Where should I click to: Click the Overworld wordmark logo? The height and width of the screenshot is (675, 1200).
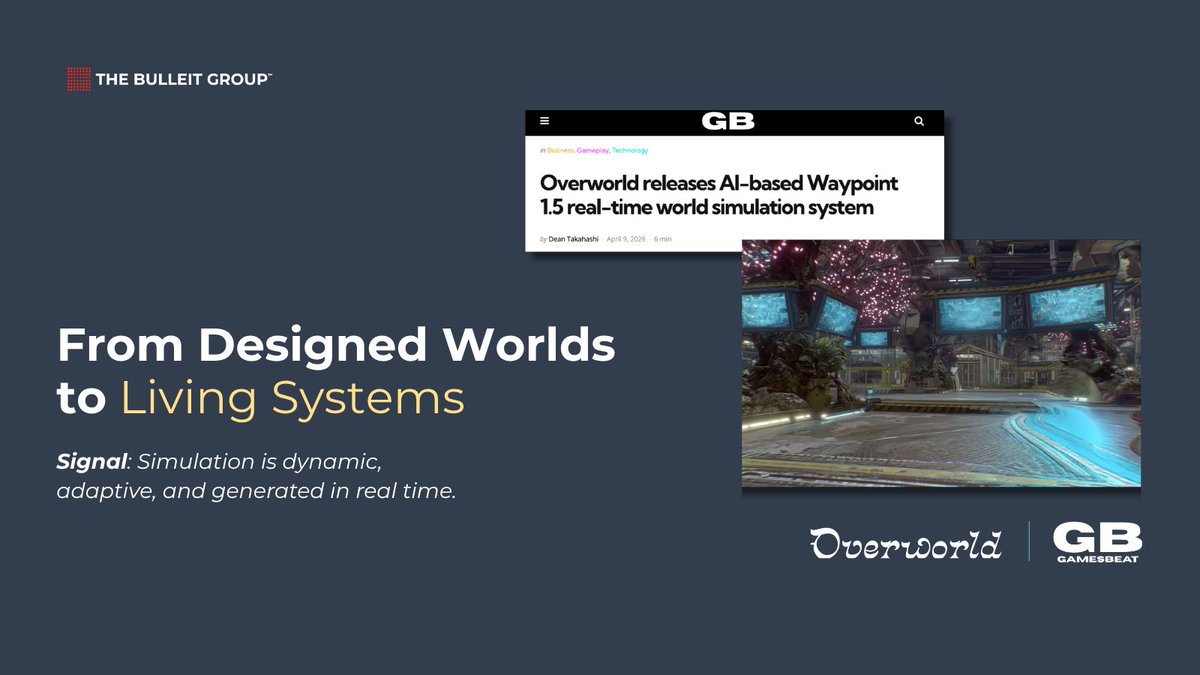click(906, 543)
